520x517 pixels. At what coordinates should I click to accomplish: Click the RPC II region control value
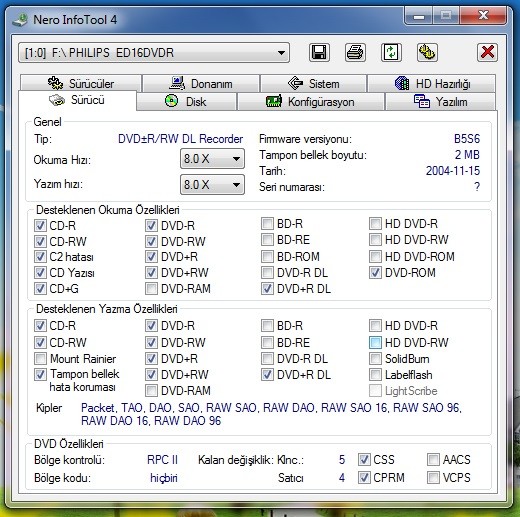coord(162,460)
